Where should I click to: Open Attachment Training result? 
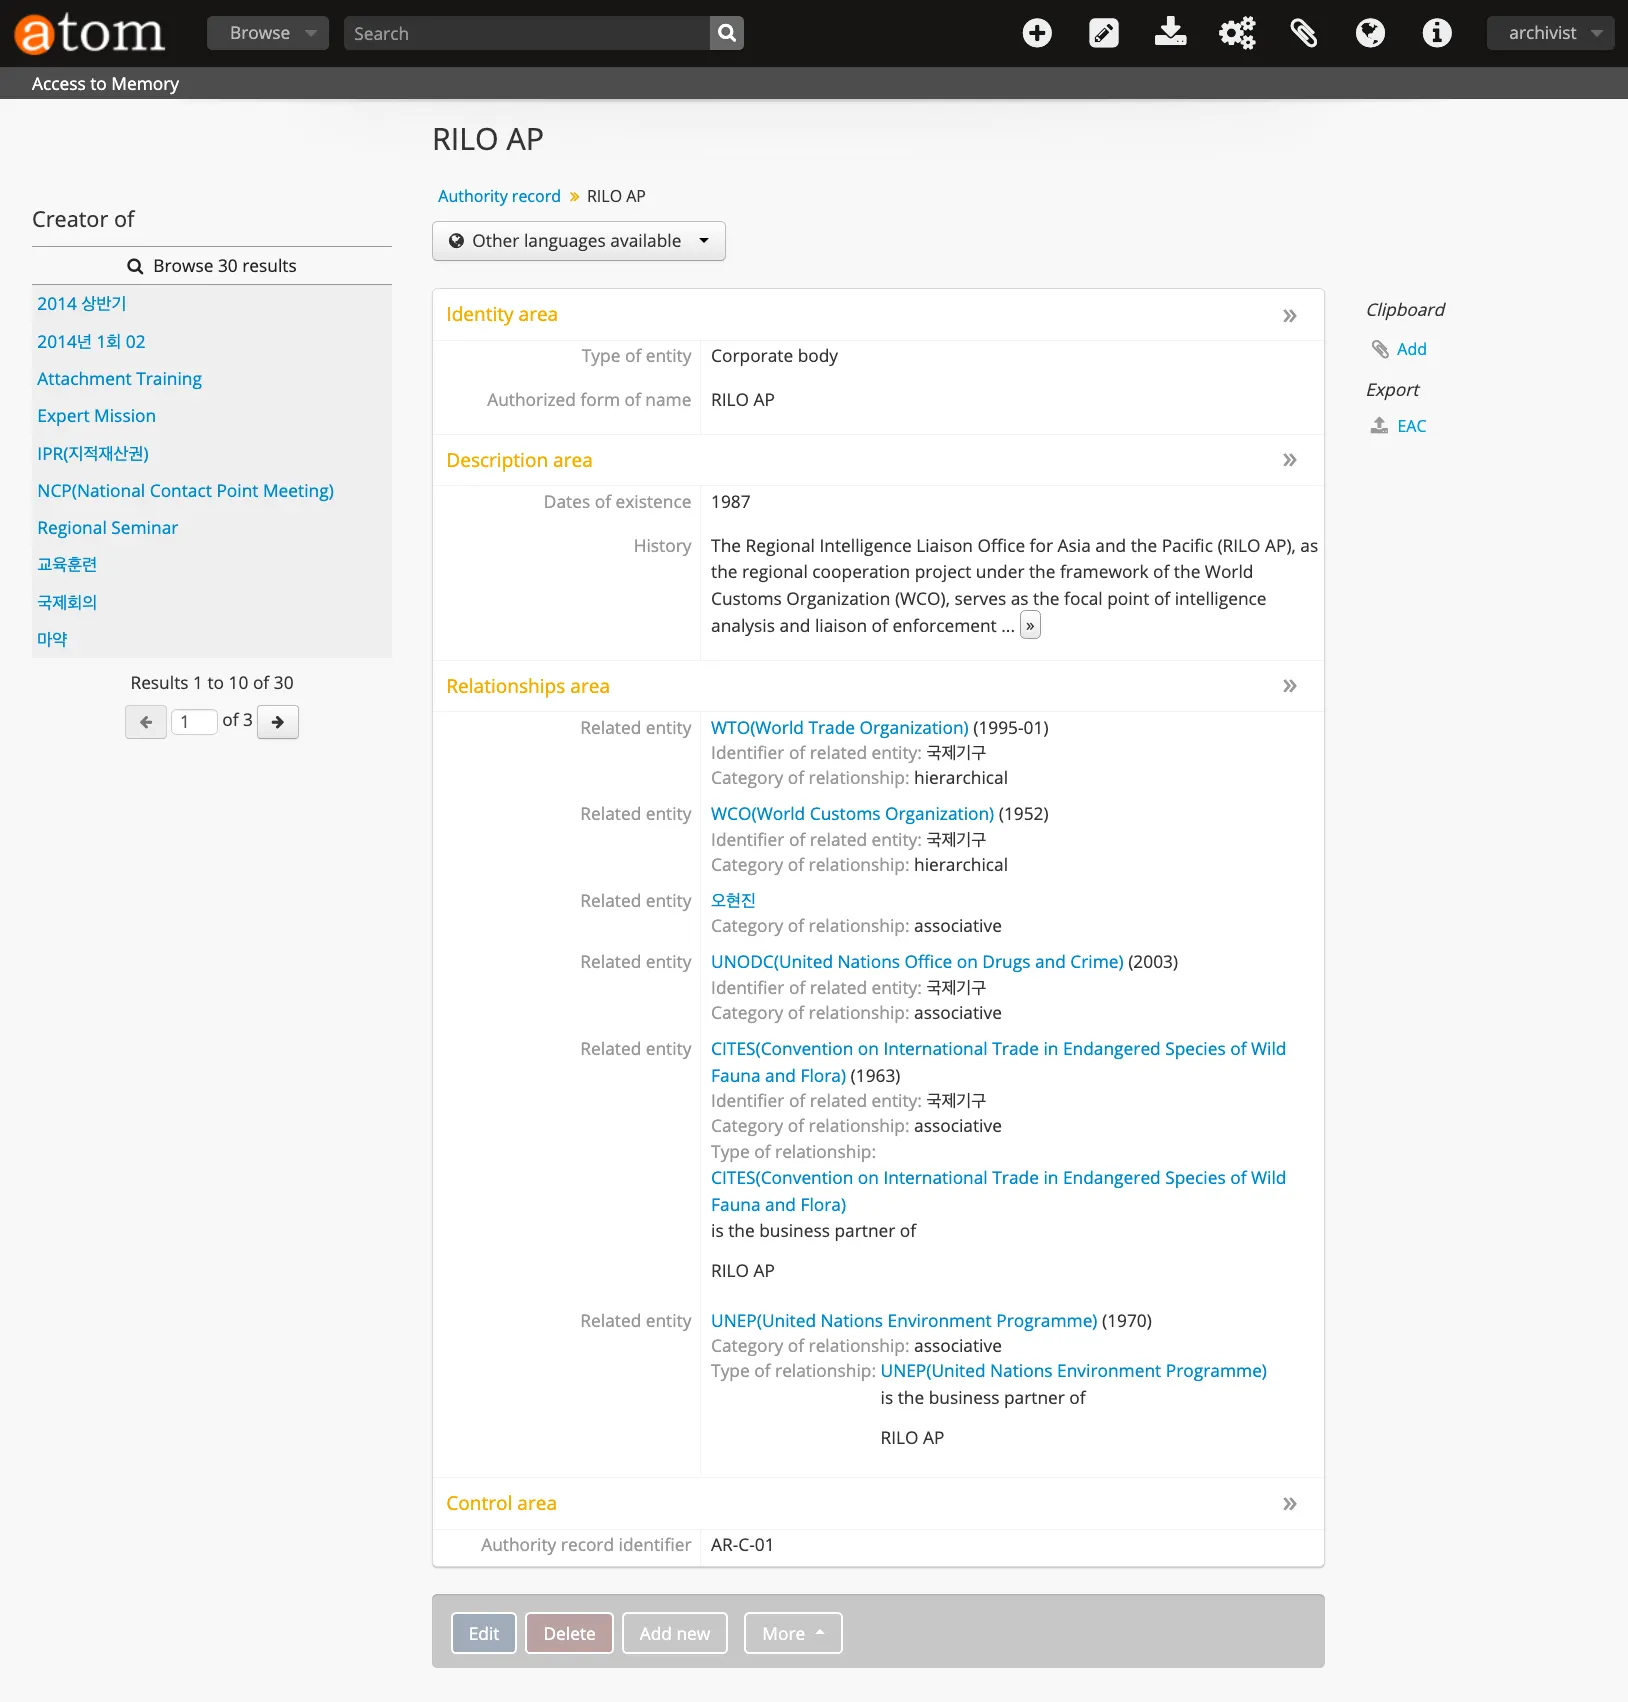point(119,379)
